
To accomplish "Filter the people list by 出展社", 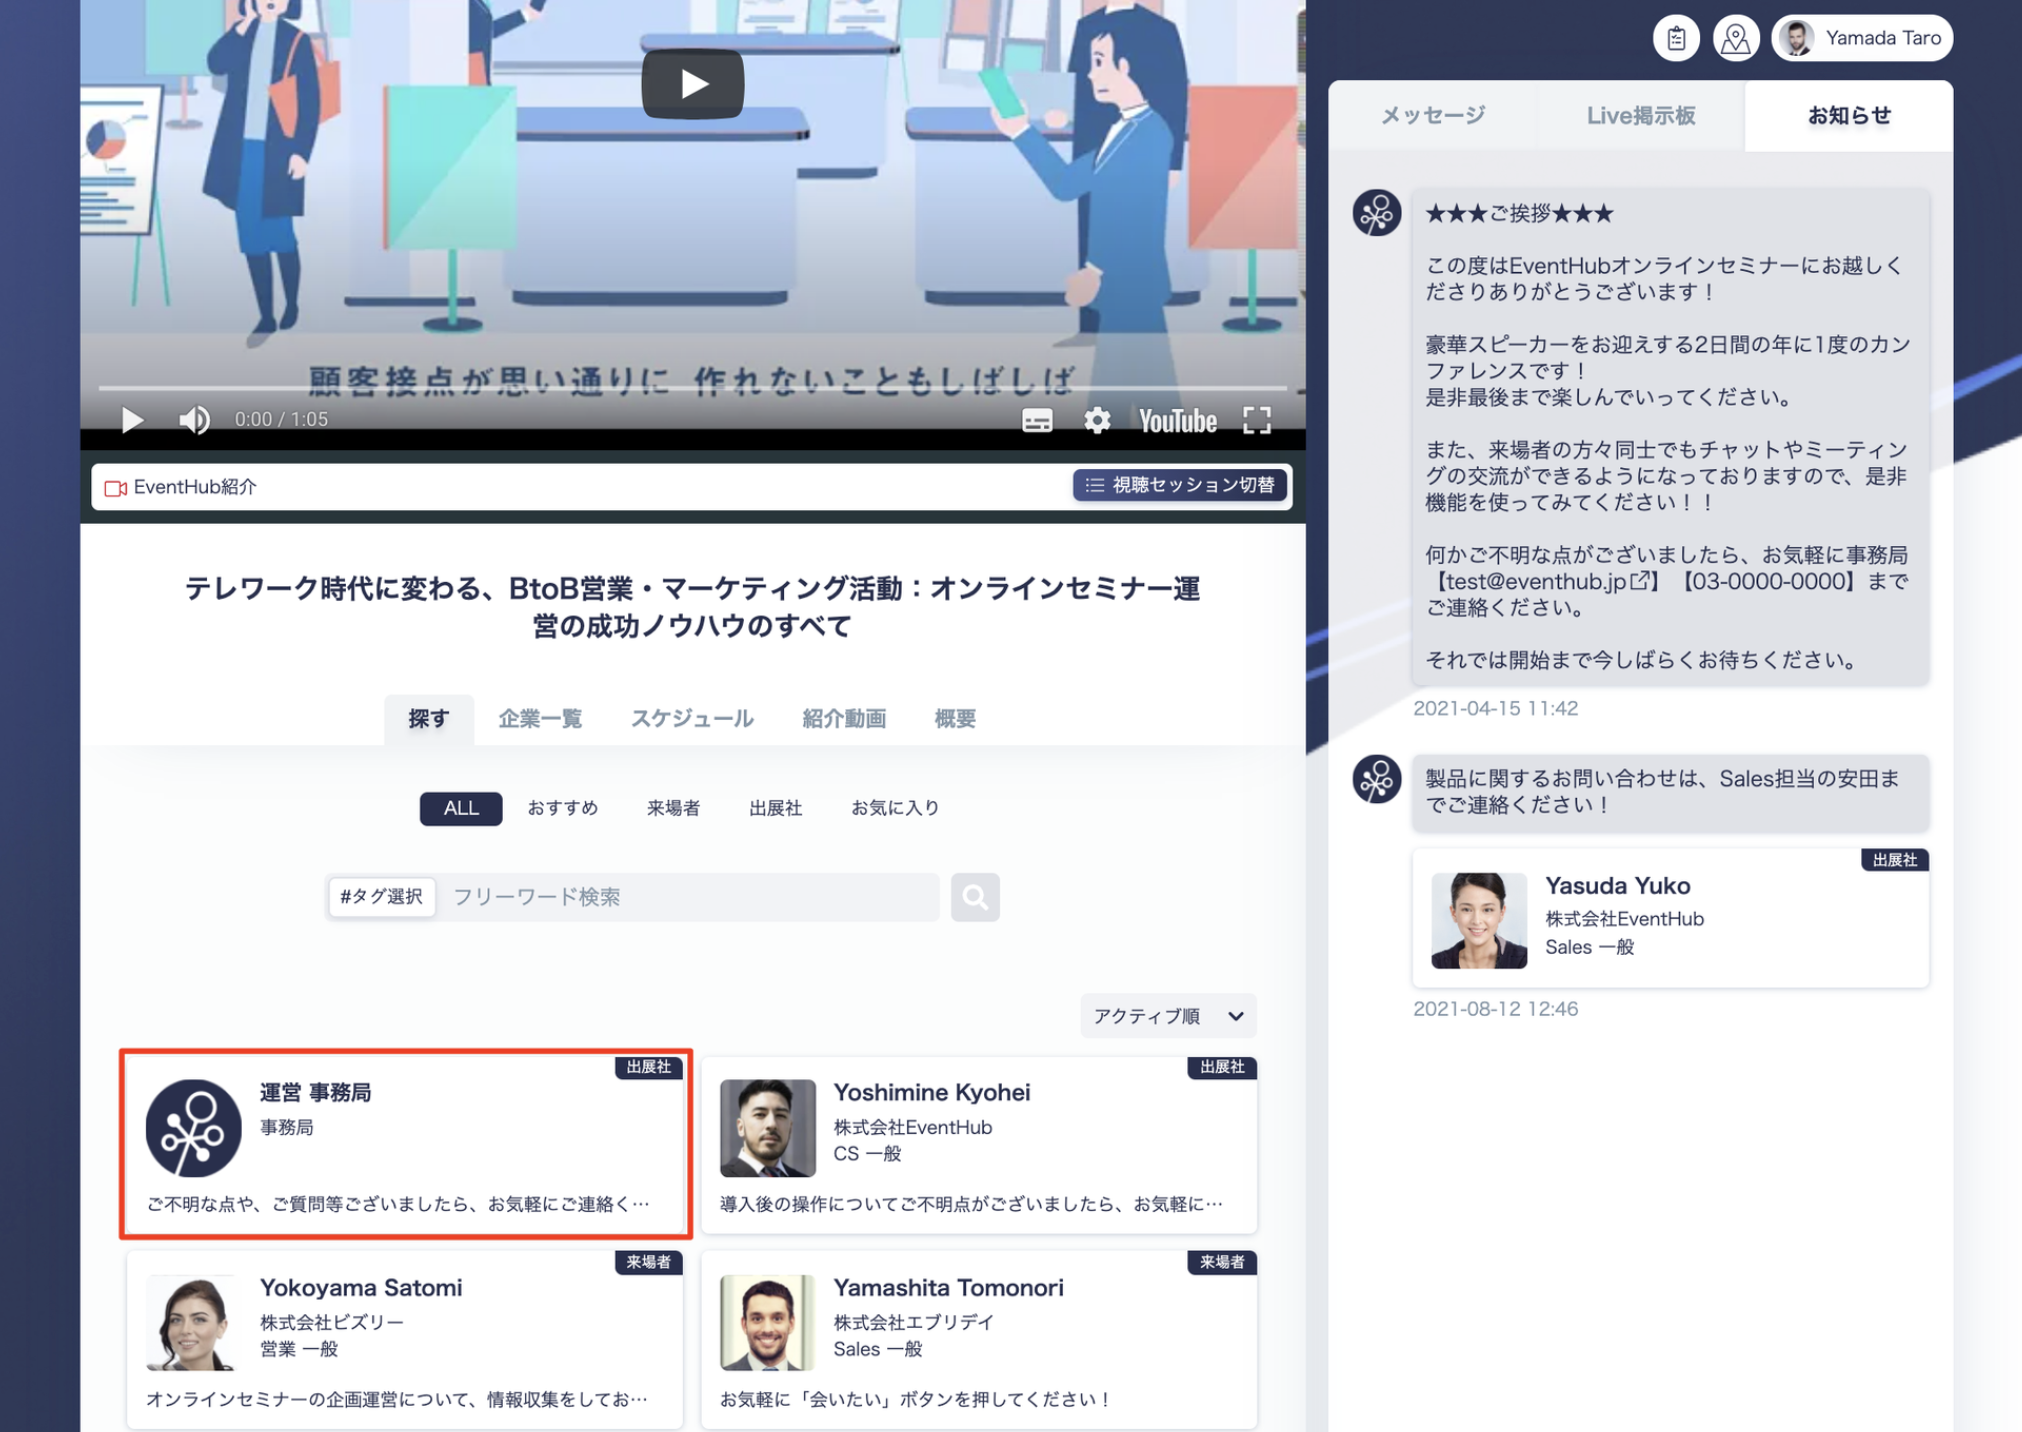I will coord(775,808).
